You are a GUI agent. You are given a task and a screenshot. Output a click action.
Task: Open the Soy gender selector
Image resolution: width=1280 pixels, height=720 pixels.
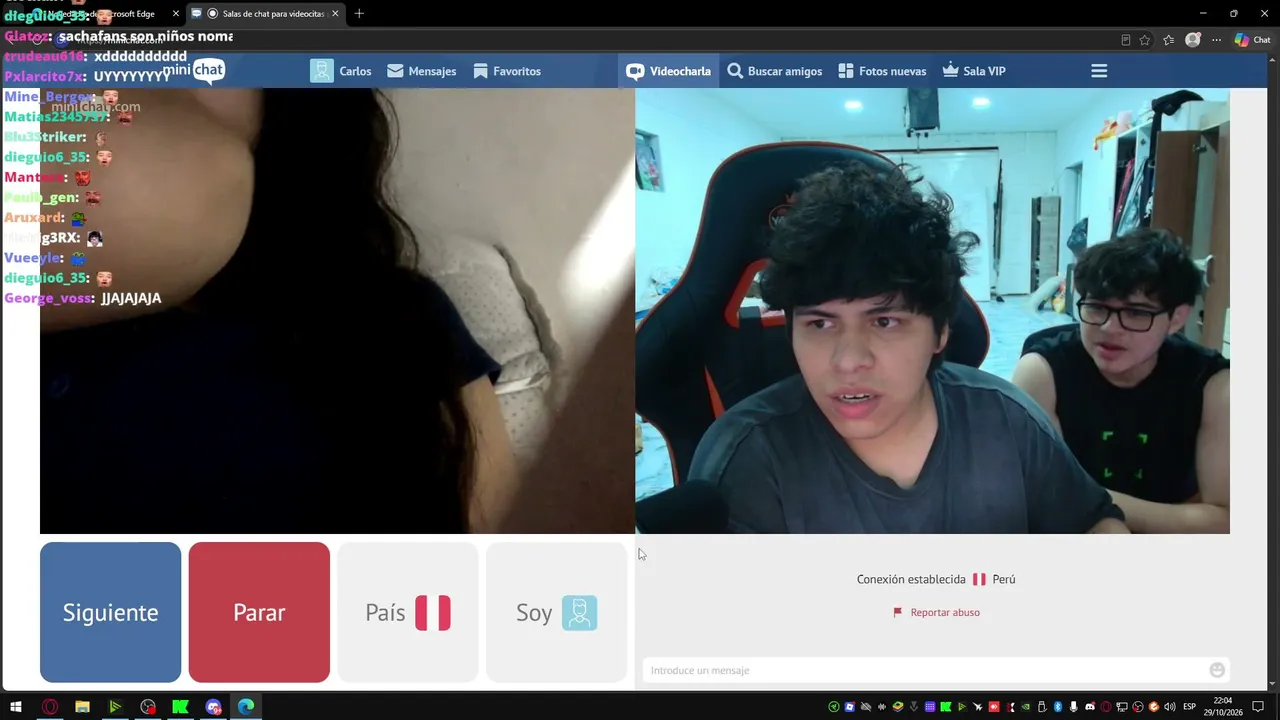point(556,612)
